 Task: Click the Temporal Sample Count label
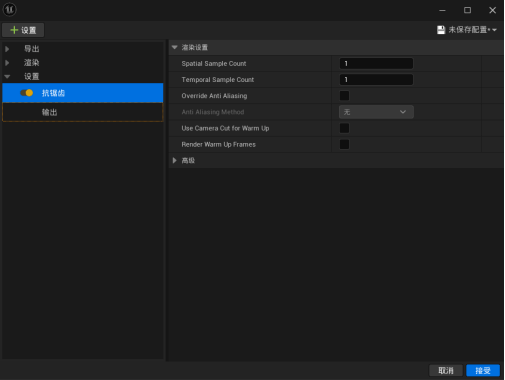tap(218, 80)
